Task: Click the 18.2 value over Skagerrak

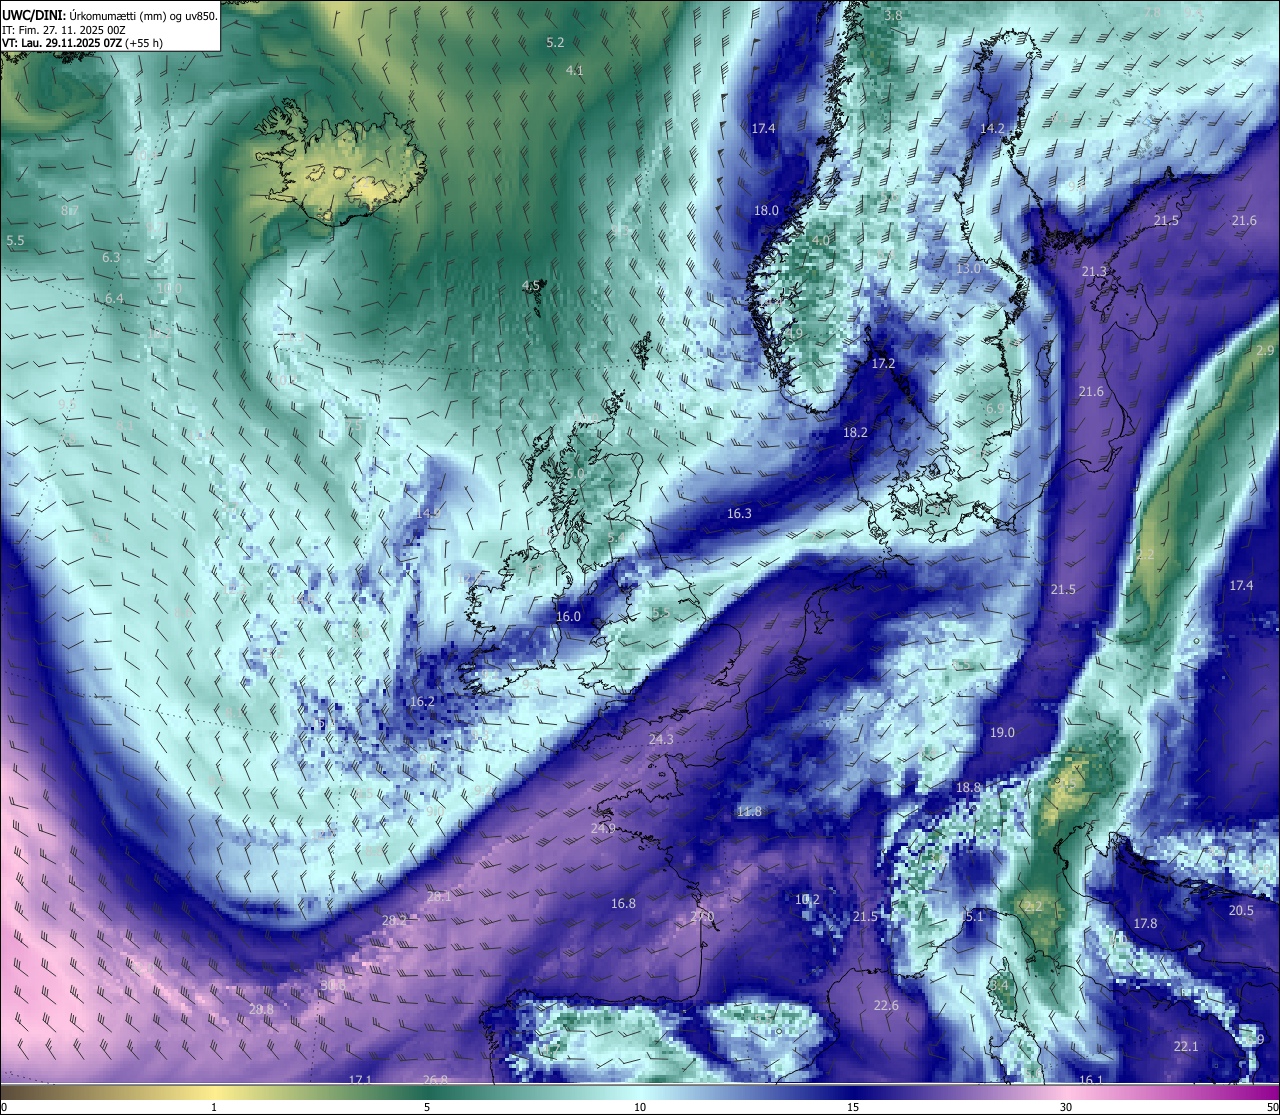Action: click(855, 432)
